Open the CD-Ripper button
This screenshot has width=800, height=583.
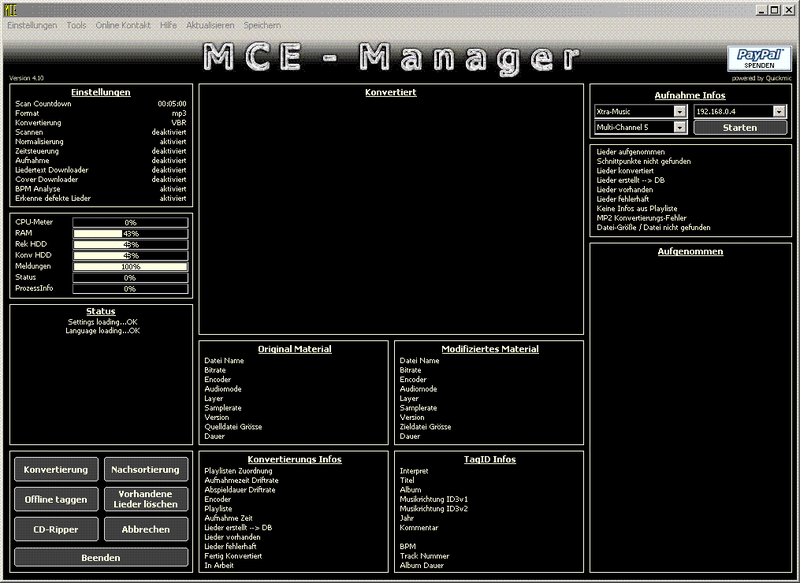coord(56,529)
